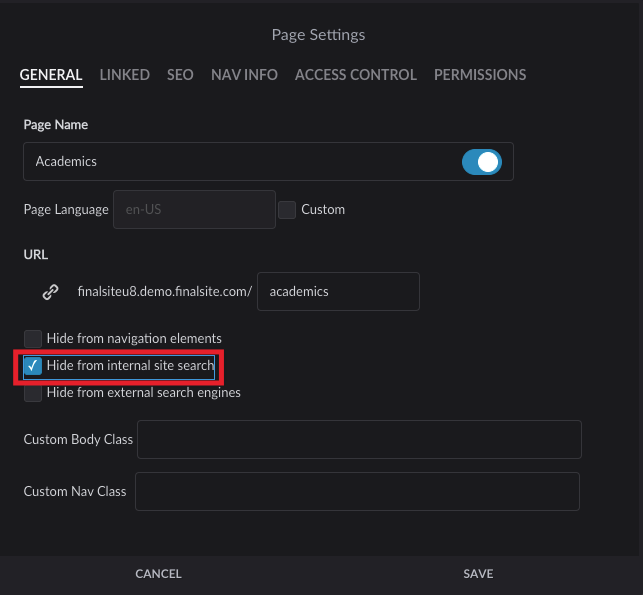Open the ACCESS CONTROL tab
This screenshot has height=595, width=643.
356,75
